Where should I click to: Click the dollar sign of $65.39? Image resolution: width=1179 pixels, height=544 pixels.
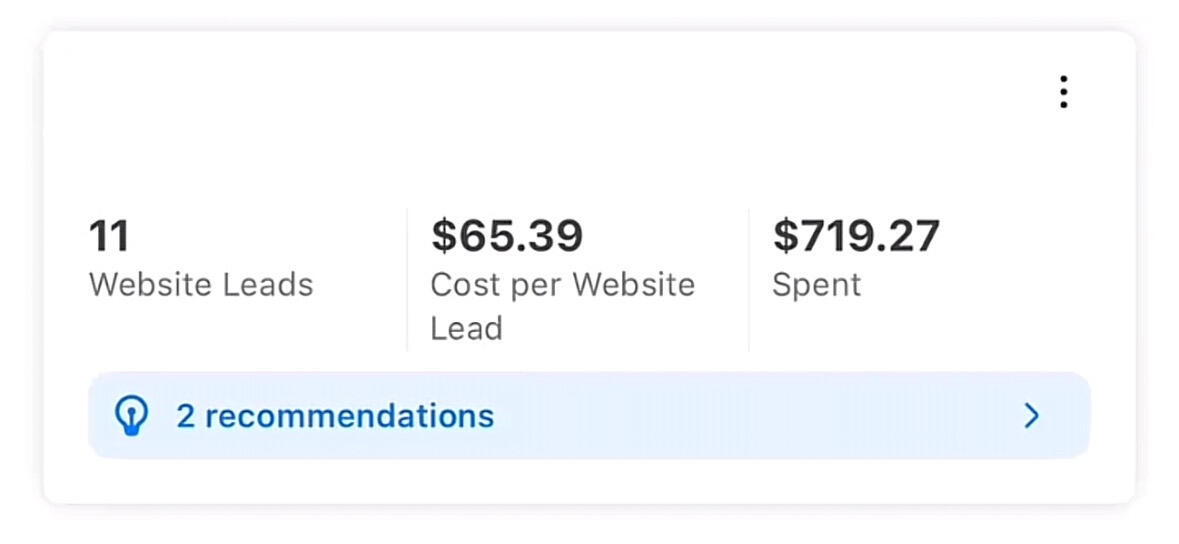443,237
